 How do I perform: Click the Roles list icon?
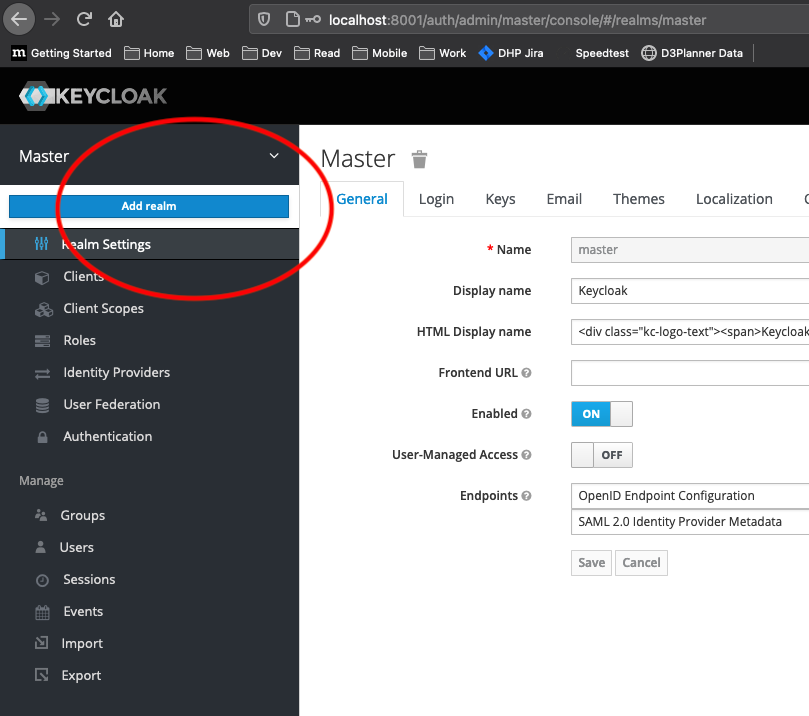(x=42, y=341)
